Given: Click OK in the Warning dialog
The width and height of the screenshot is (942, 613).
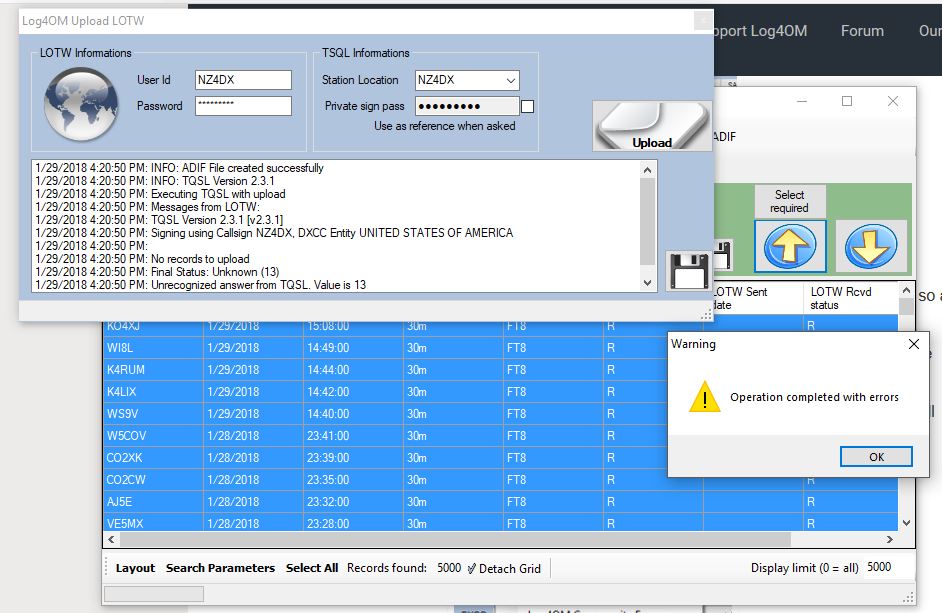Looking at the screenshot, I should point(876,457).
